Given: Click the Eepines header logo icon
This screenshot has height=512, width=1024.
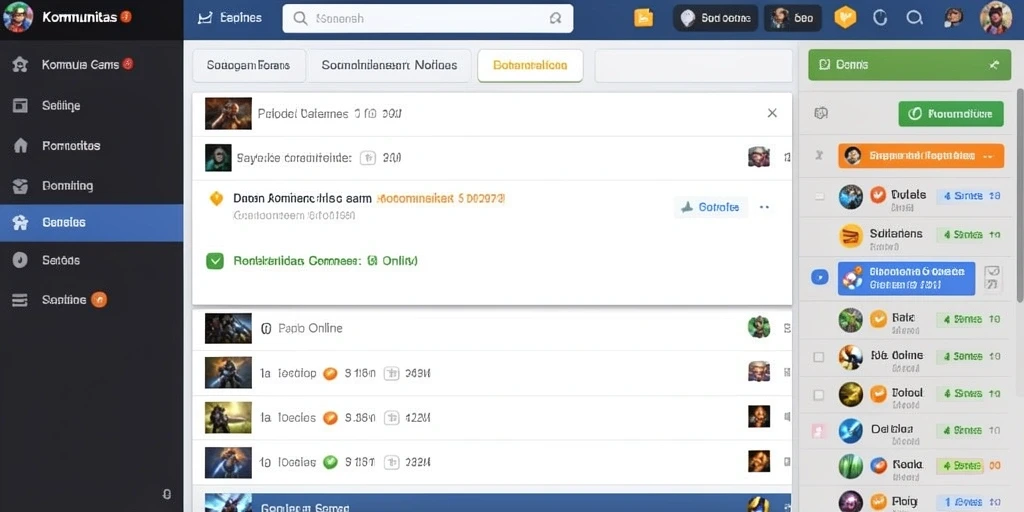Looking at the screenshot, I should tap(205, 18).
